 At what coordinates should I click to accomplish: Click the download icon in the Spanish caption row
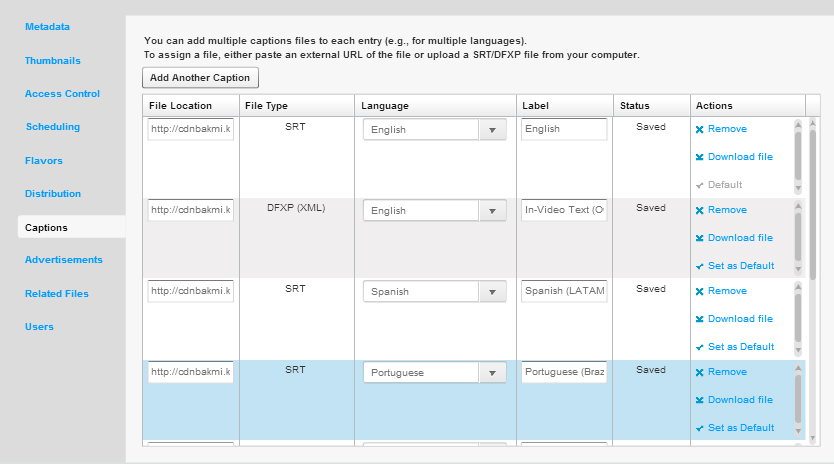pyautogui.click(x=699, y=319)
